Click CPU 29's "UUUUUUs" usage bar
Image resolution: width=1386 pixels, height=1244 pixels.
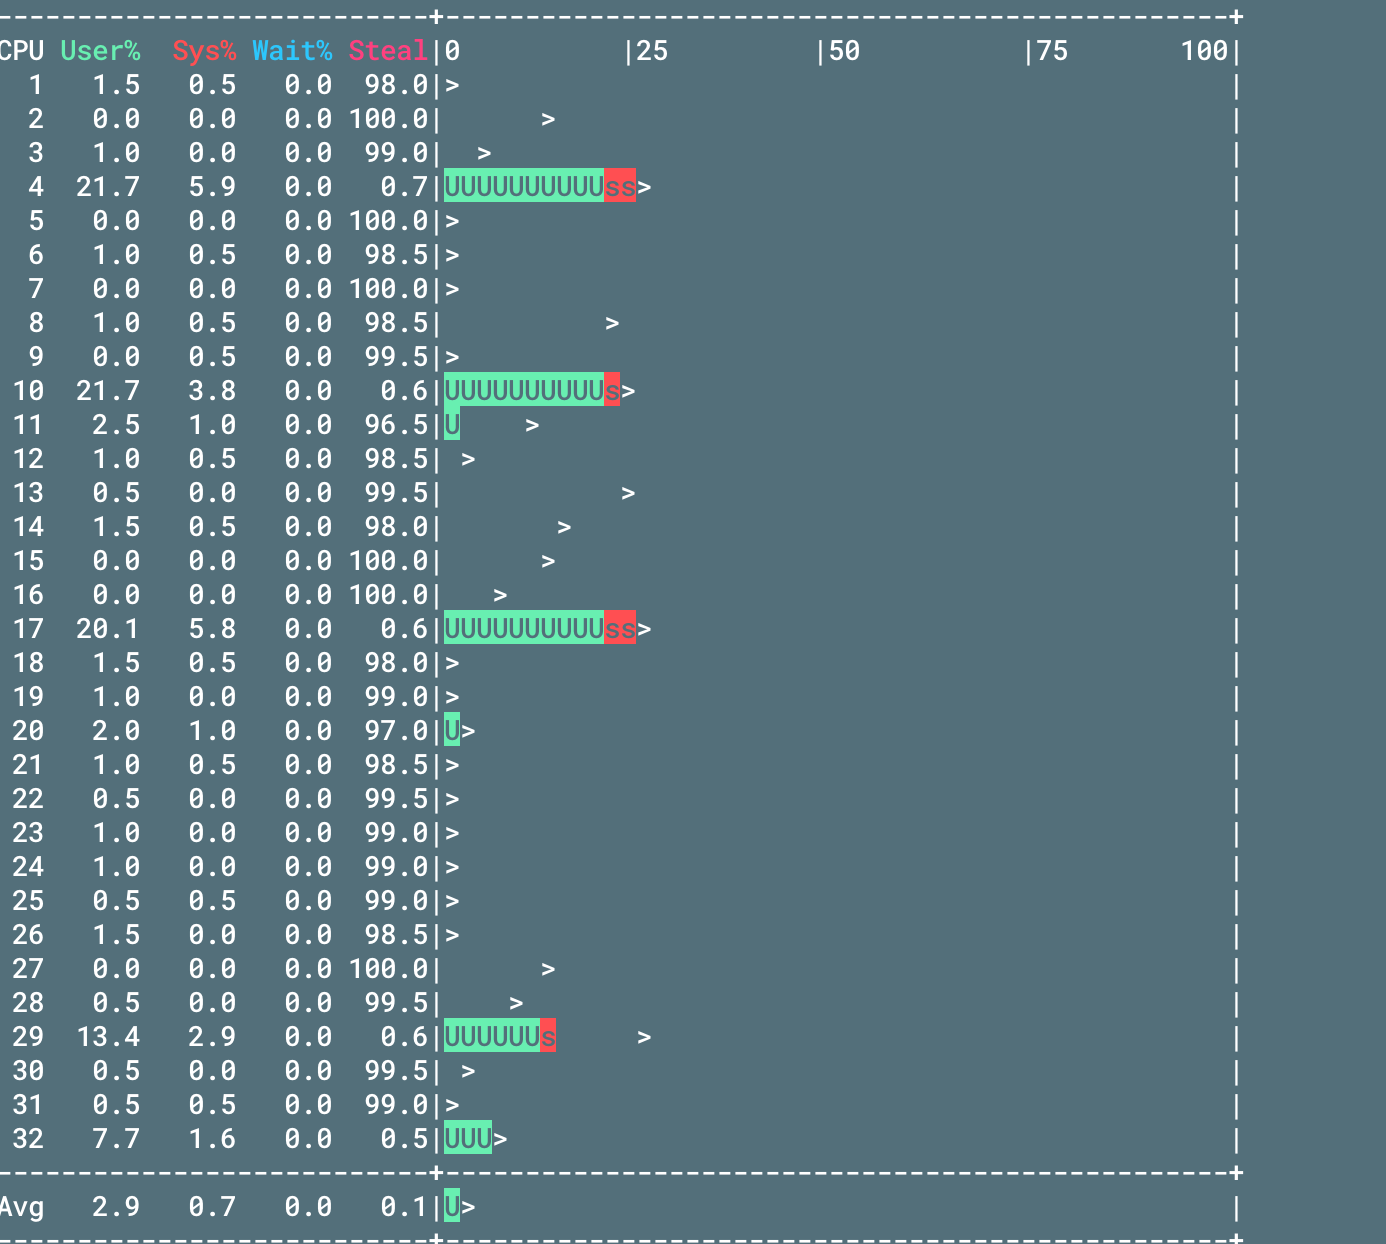[x=500, y=1037]
